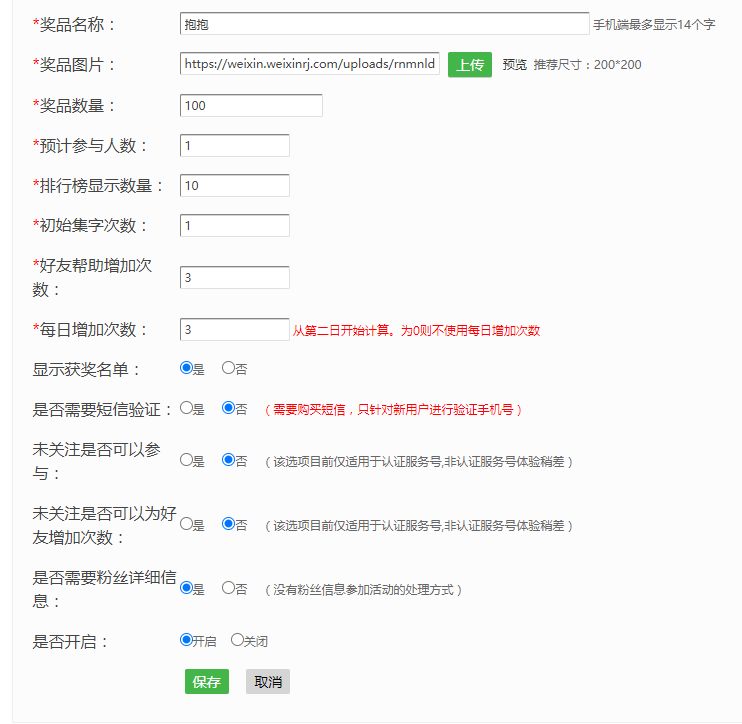Set 是否开启 to 开启

click(x=186, y=640)
